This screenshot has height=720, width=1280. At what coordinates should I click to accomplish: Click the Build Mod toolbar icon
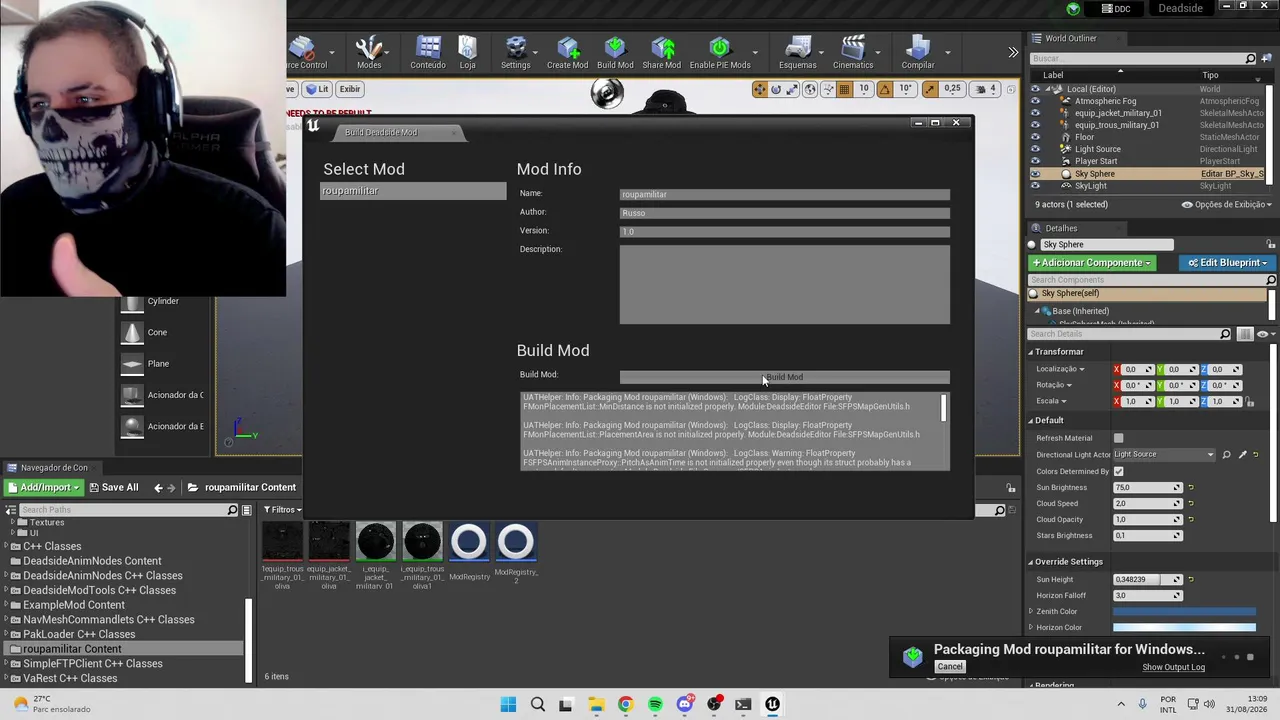tap(615, 53)
